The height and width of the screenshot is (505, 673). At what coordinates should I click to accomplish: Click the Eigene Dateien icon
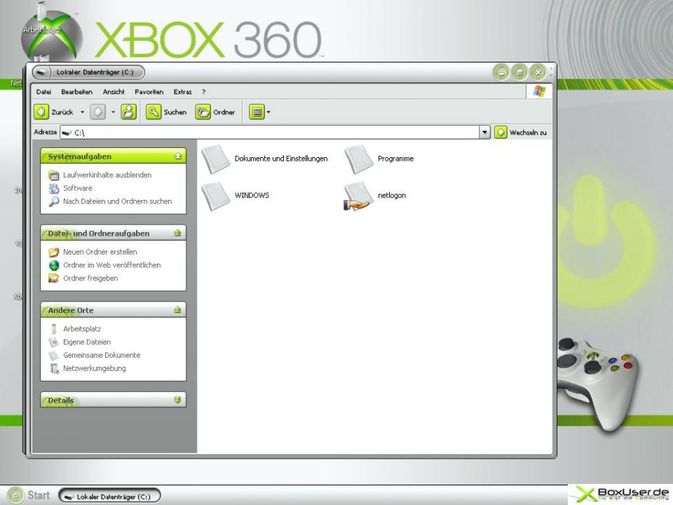tap(54, 342)
